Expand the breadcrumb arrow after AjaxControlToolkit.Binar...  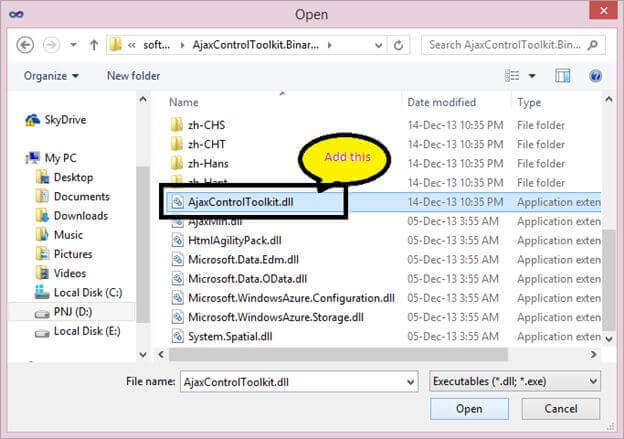[x=330, y=45]
